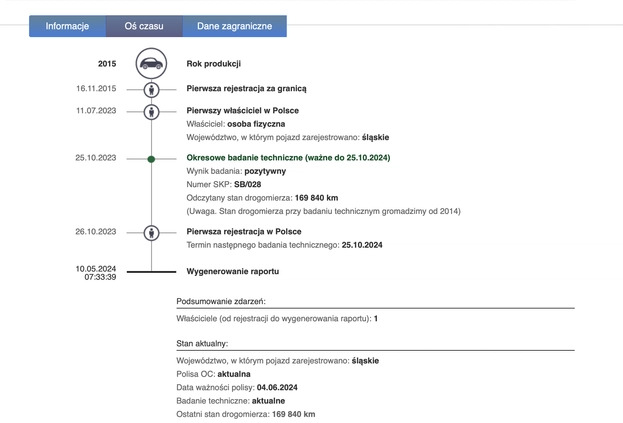Click the Wygenerowanie raportu label
The width and height of the screenshot is (623, 423).
point(232,272)
